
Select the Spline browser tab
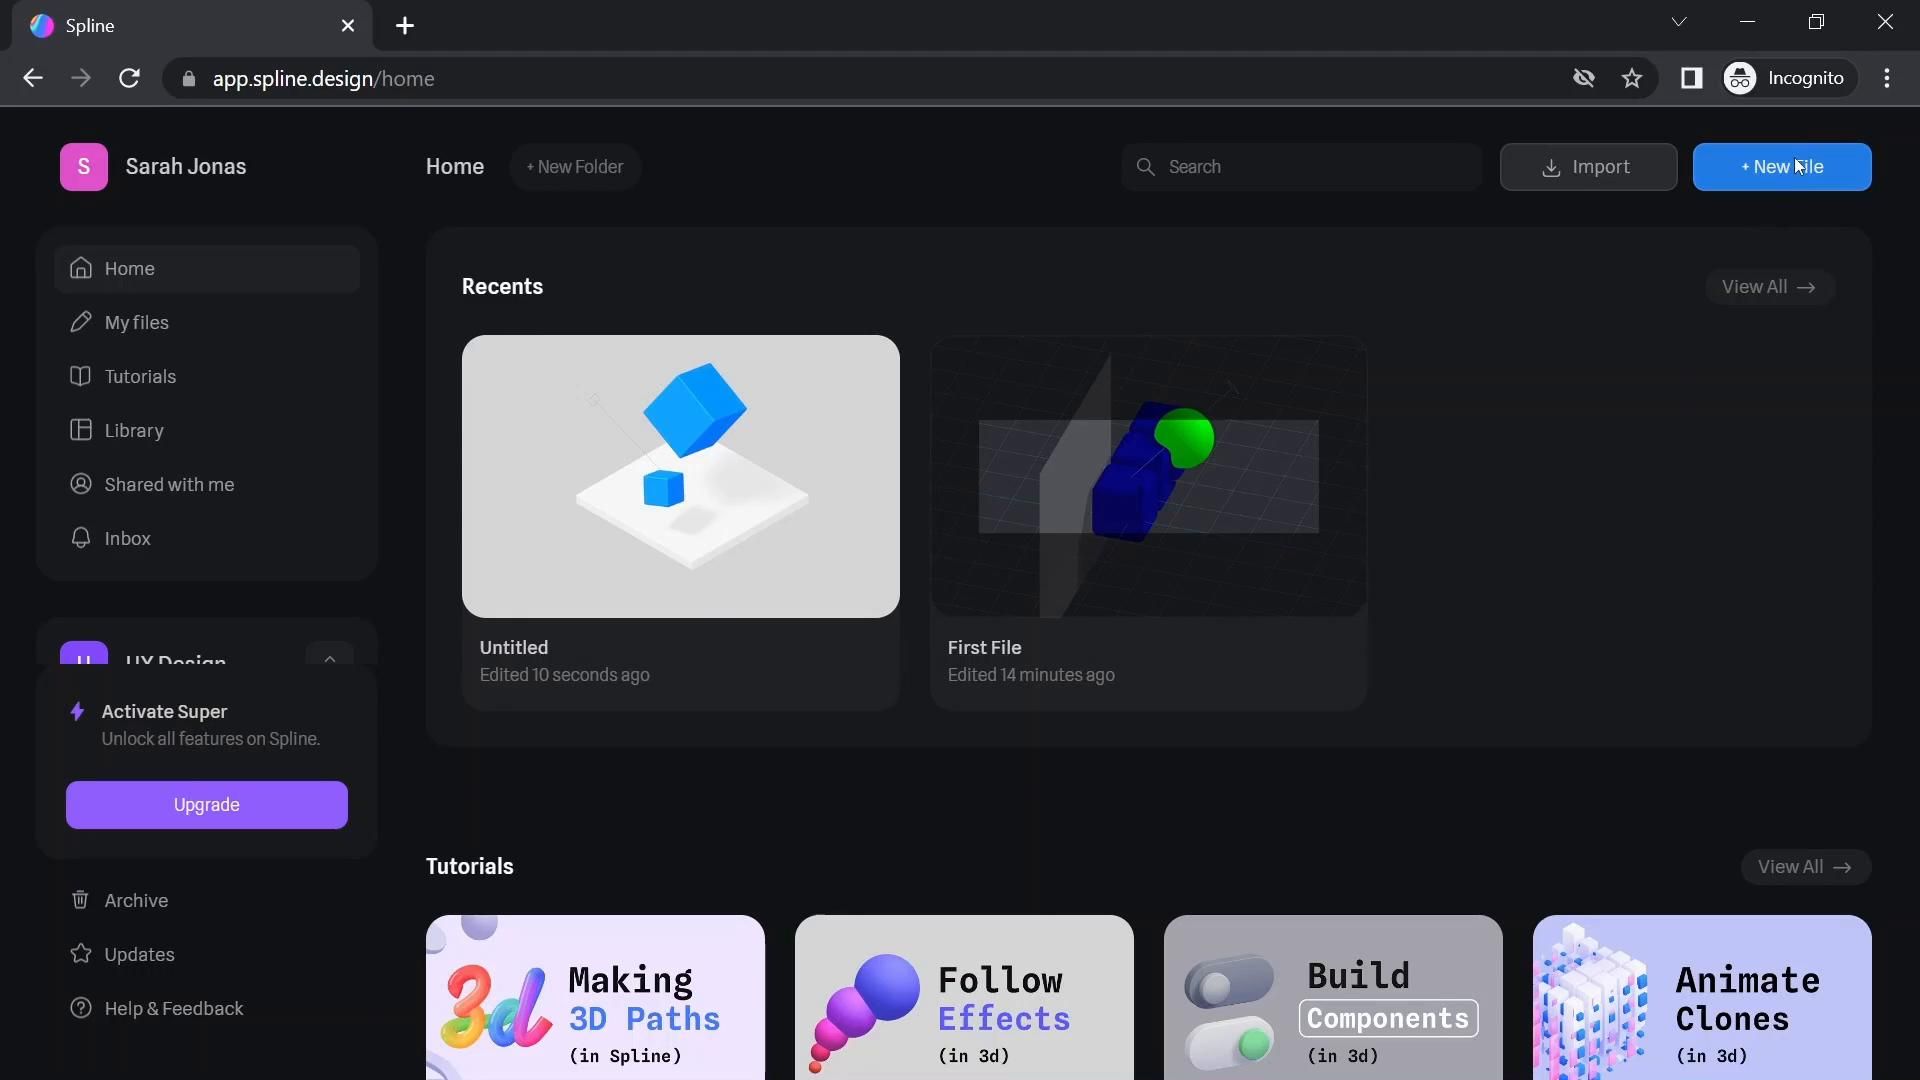pos(192,26)
